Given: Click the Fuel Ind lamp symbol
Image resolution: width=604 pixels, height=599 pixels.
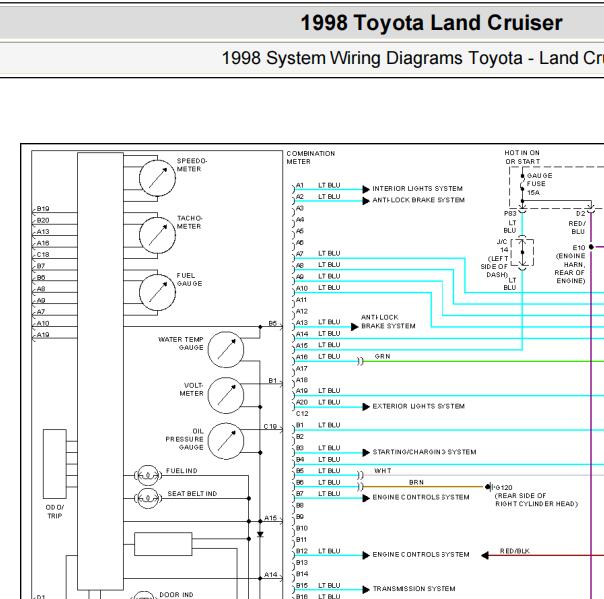Looking at the screenshot, I should click(148, 475).
